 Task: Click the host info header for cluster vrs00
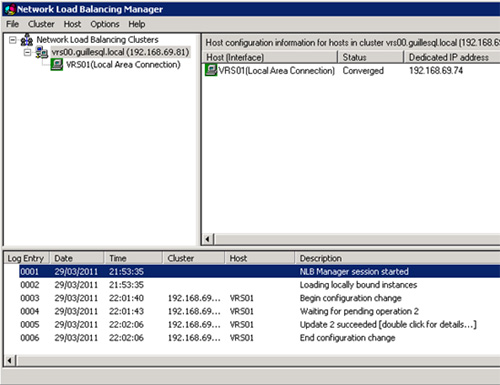pos(352,43)
